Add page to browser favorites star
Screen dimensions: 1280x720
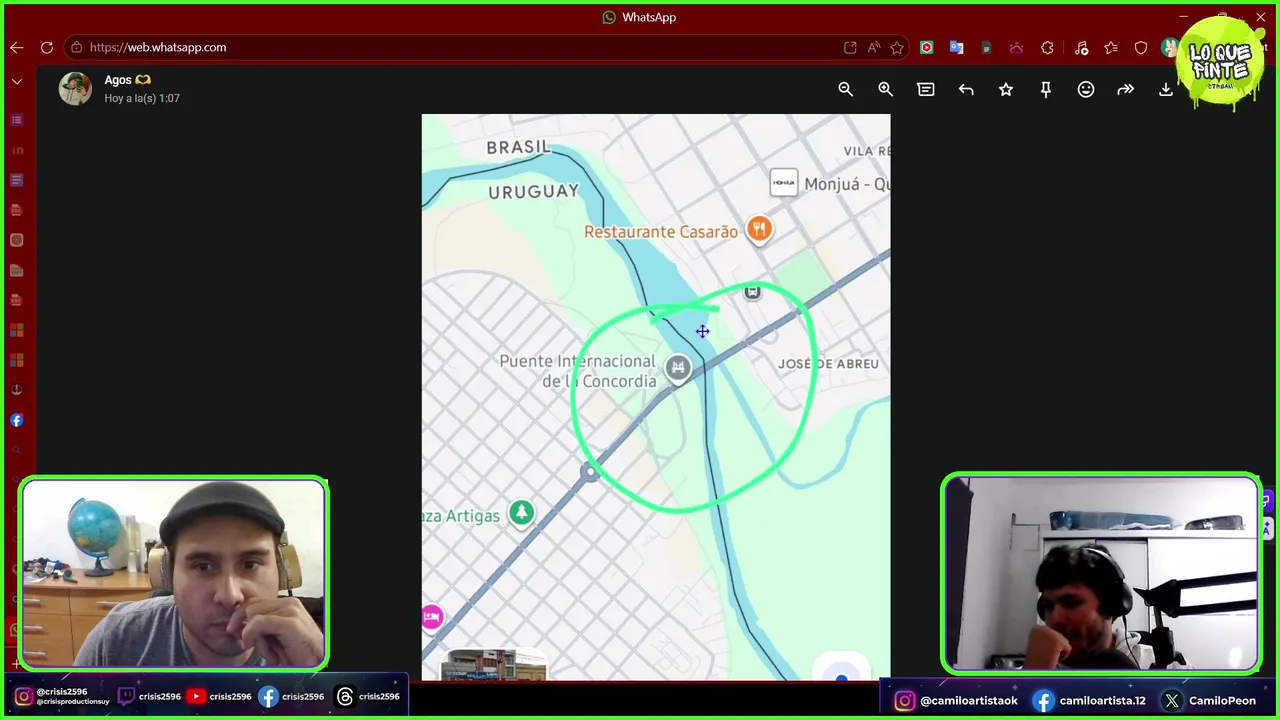pyautogui.click(x=898, y=47)
